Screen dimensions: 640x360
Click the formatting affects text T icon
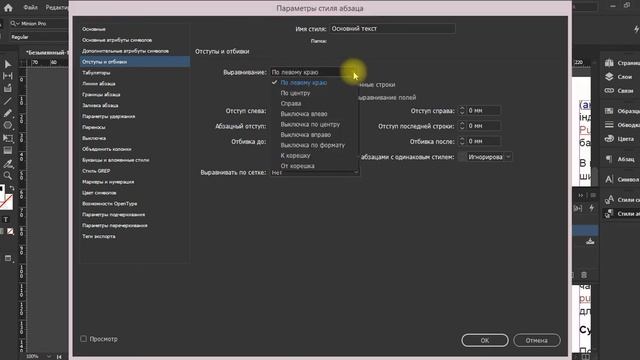point(6,220)
